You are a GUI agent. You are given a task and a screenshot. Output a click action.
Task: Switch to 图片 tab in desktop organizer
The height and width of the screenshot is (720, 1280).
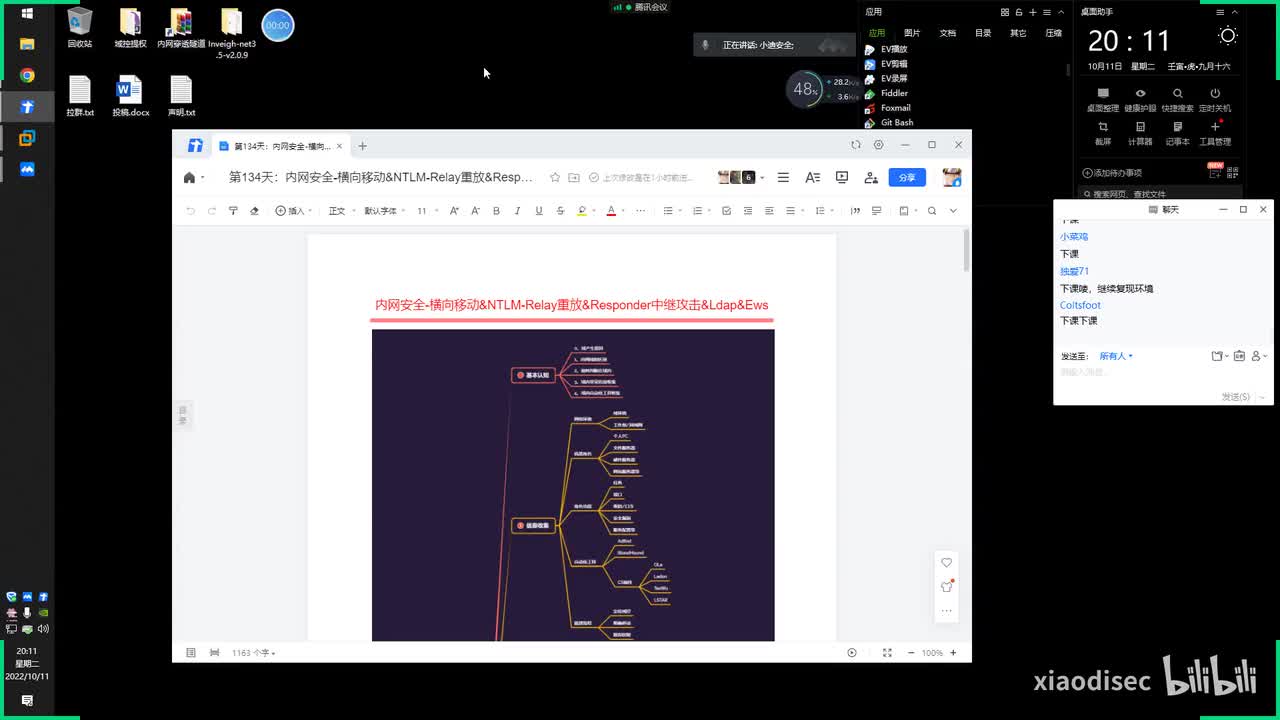click(912, 33)
